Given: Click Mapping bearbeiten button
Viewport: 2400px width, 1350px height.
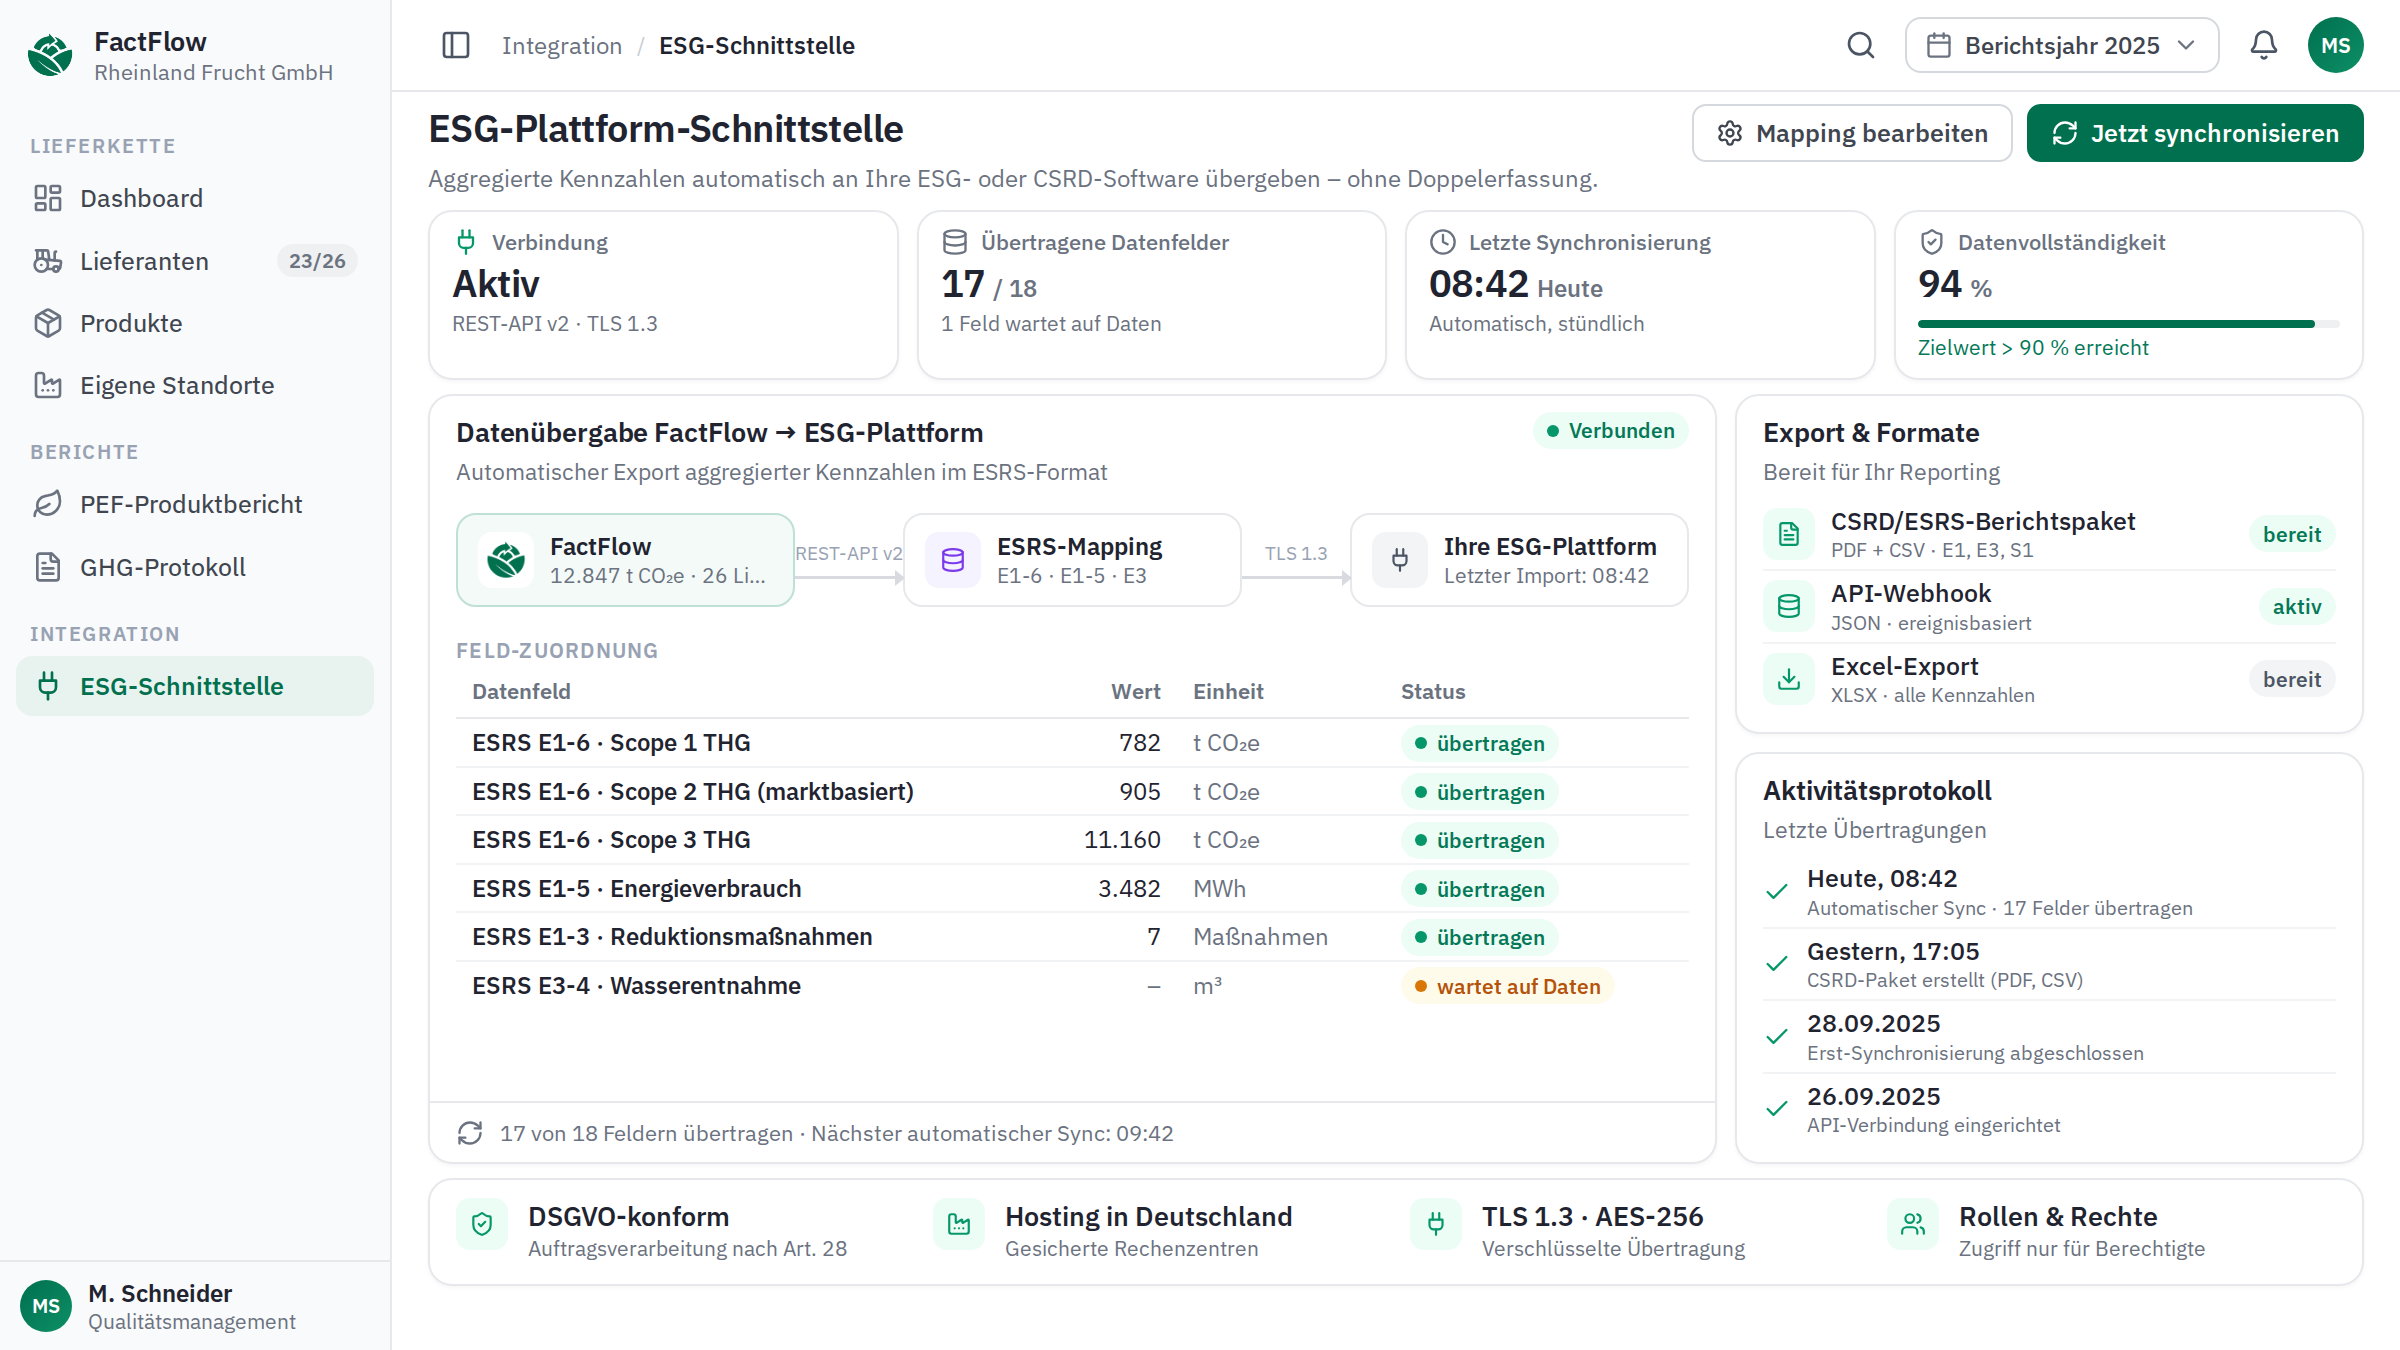Looking at the screenshot, I should (x=1852, y=133).
